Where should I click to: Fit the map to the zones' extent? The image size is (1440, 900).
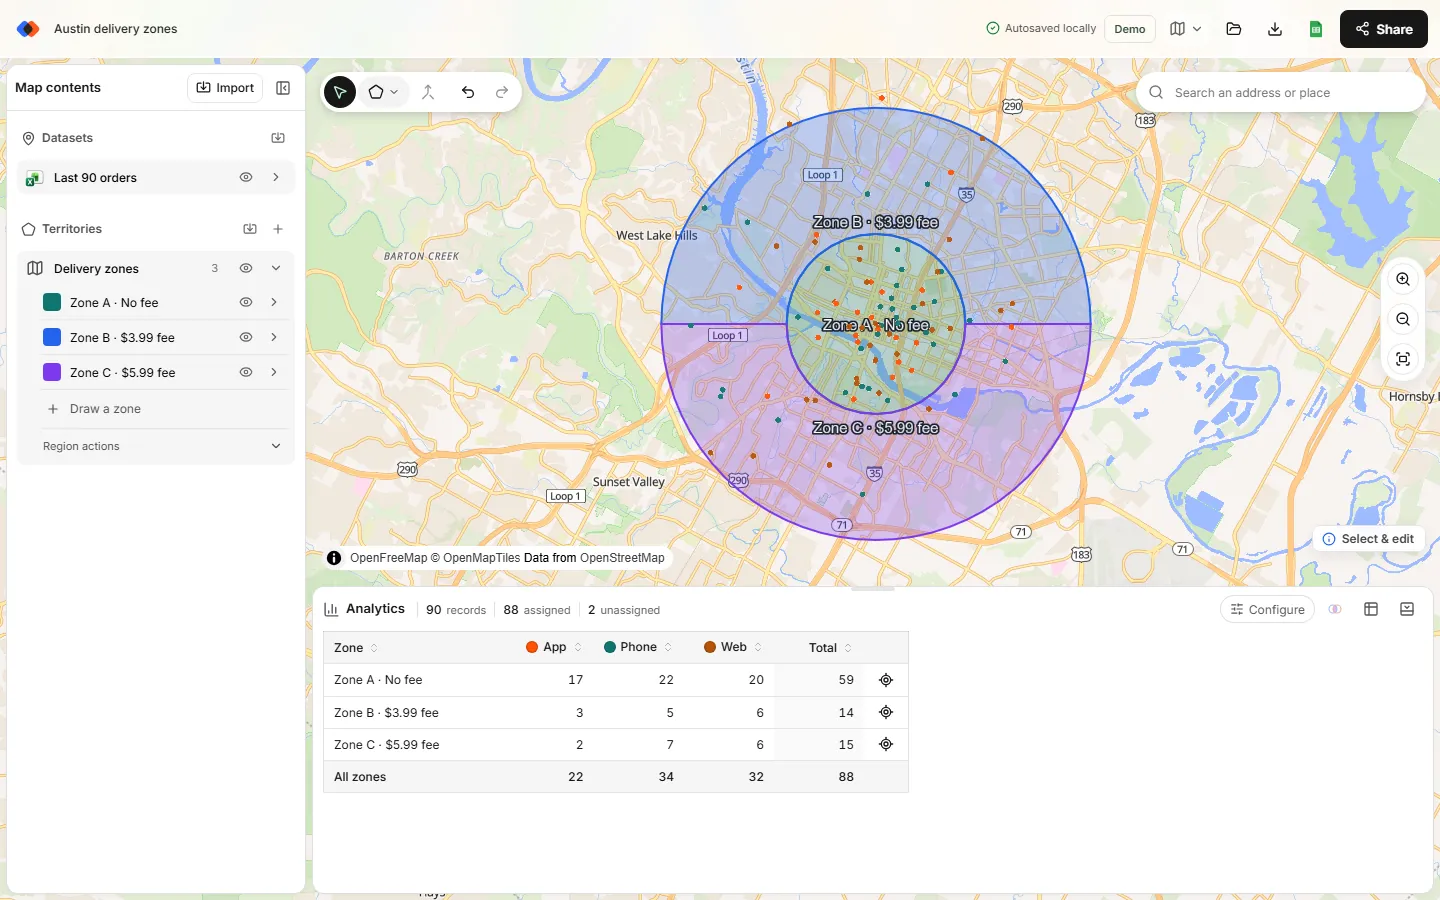click(1403, 359)
